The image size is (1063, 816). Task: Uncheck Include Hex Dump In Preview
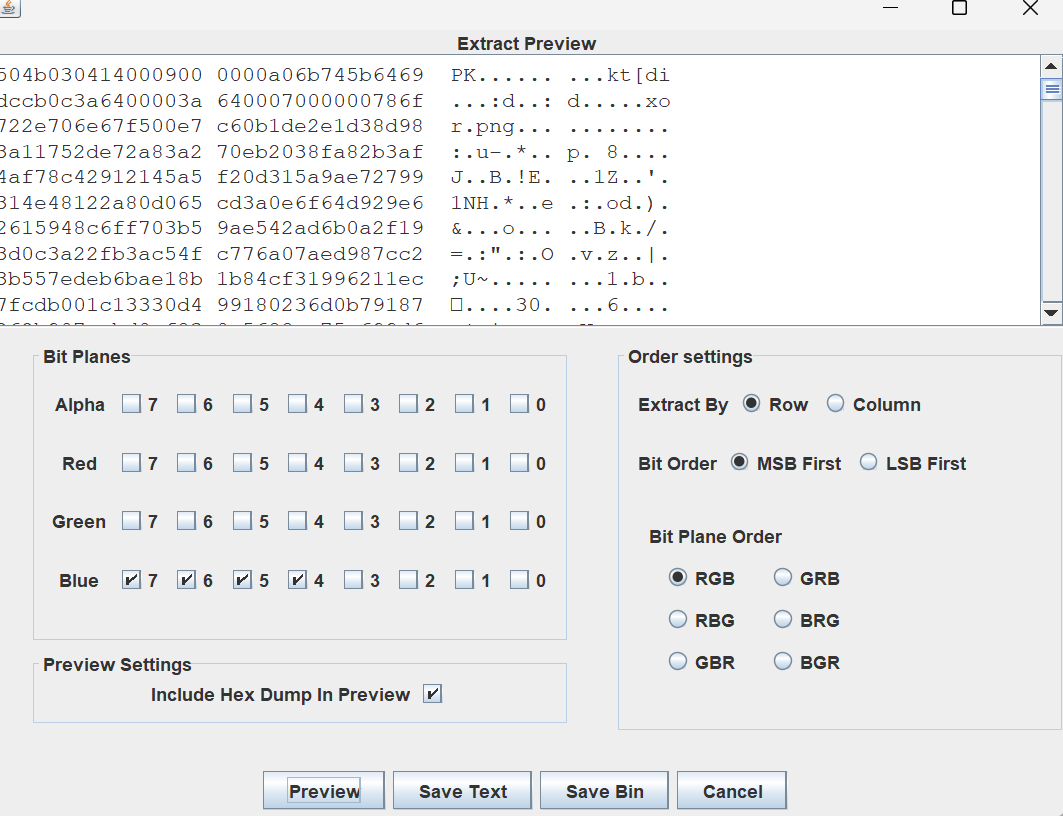tap(432, 694)
